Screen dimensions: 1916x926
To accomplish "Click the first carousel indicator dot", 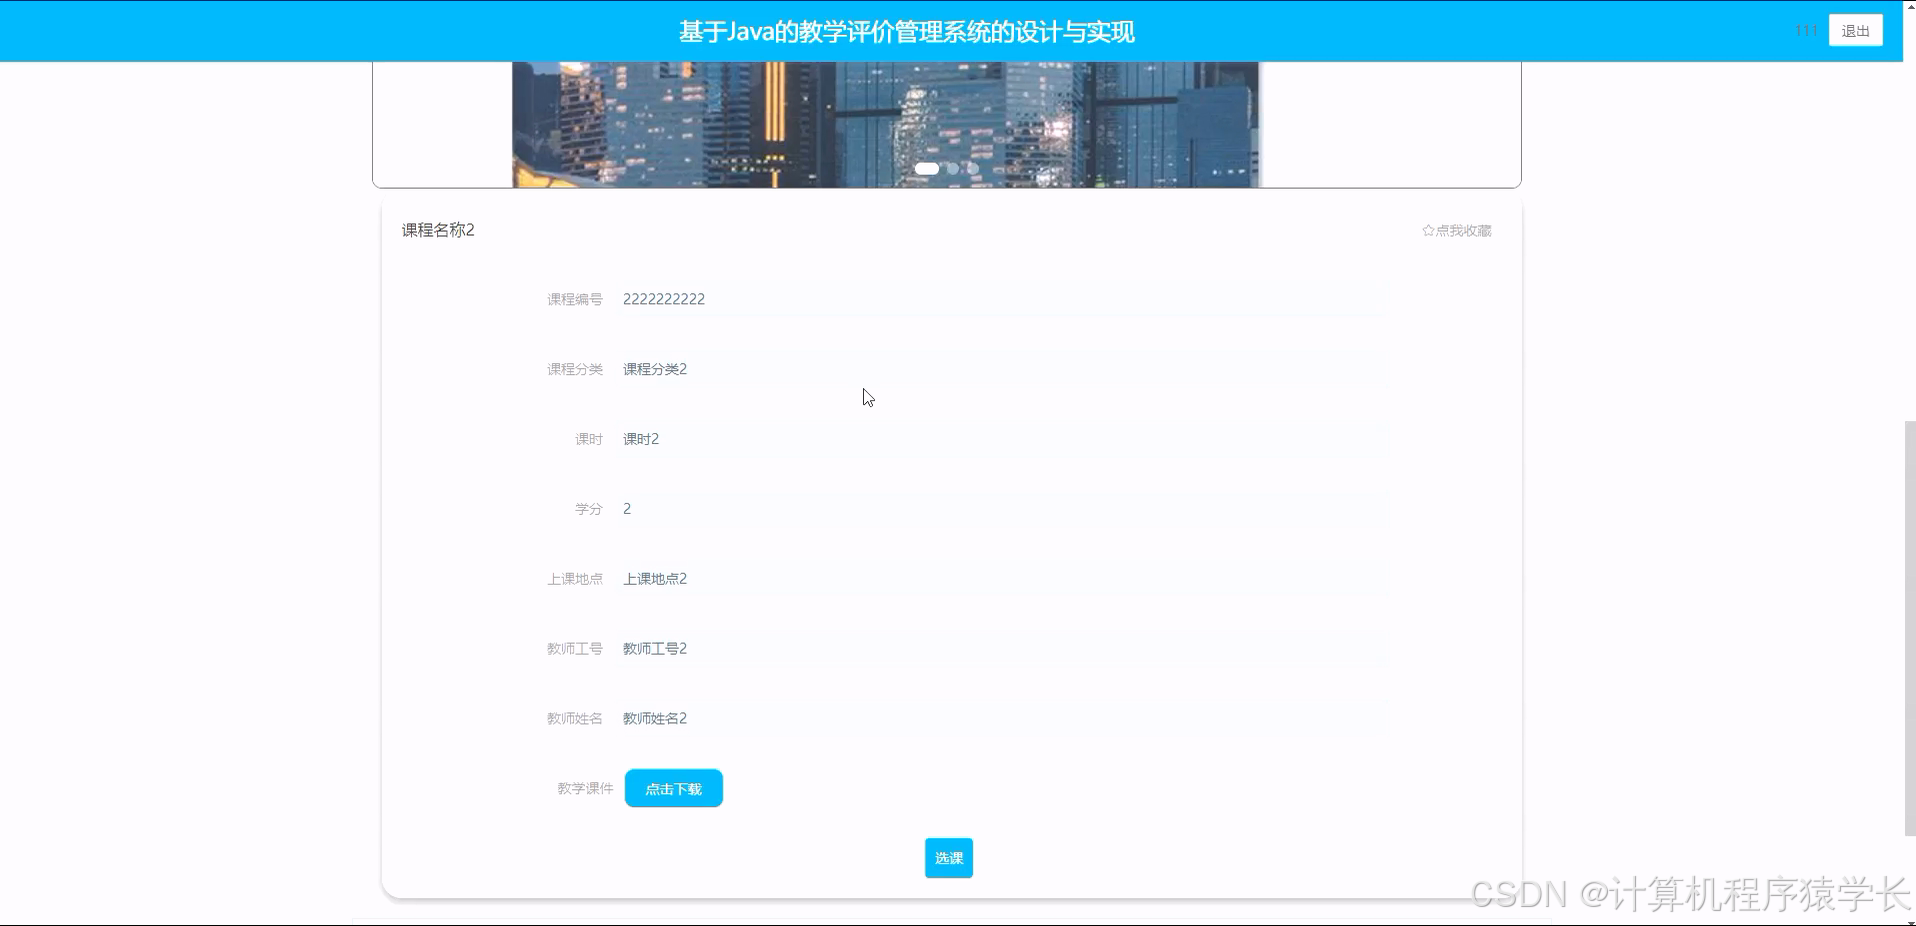I will 927,168.
